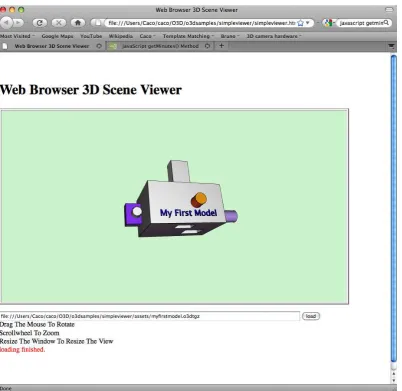Click the 'Drag The Mouse To Rotate' text
This screenshot has height=391, width=402.
click(37, 324)
